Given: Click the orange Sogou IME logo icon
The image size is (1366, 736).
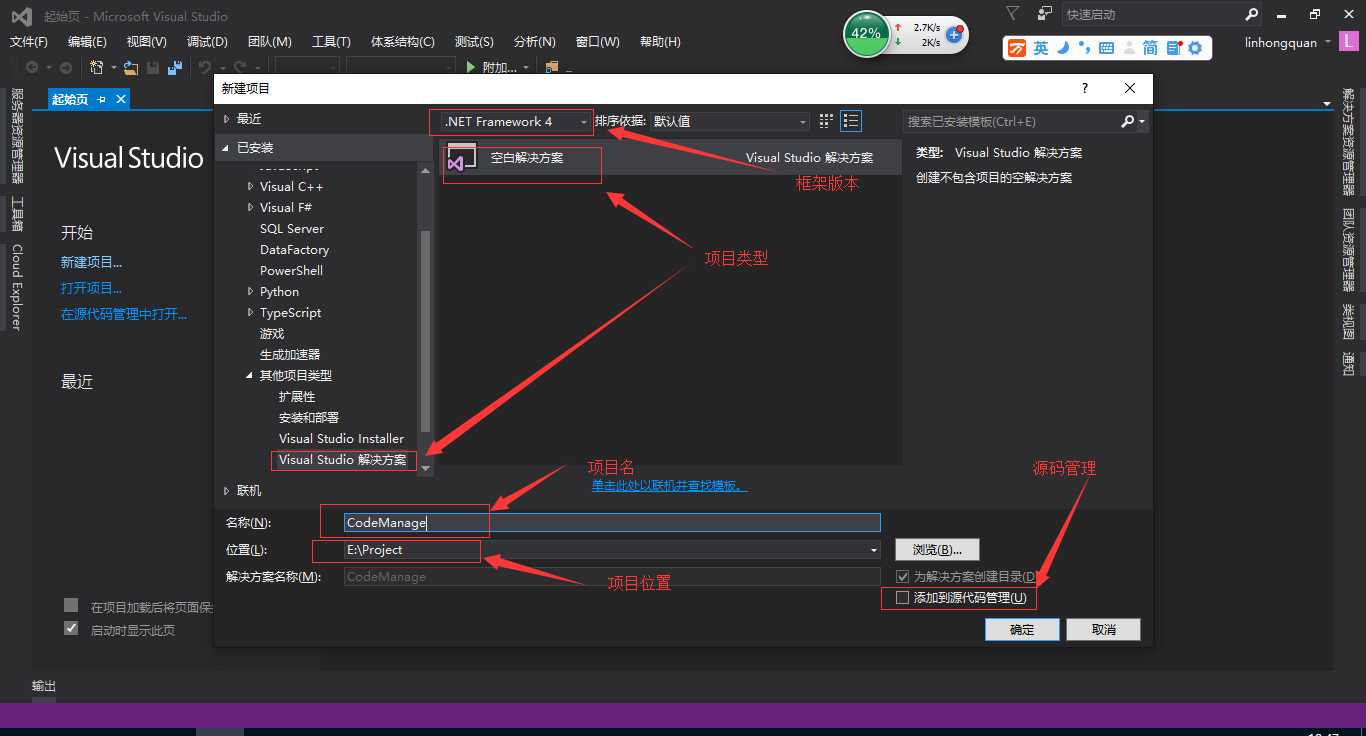Looking at the screenshot, I should [x=1017, y=48].
